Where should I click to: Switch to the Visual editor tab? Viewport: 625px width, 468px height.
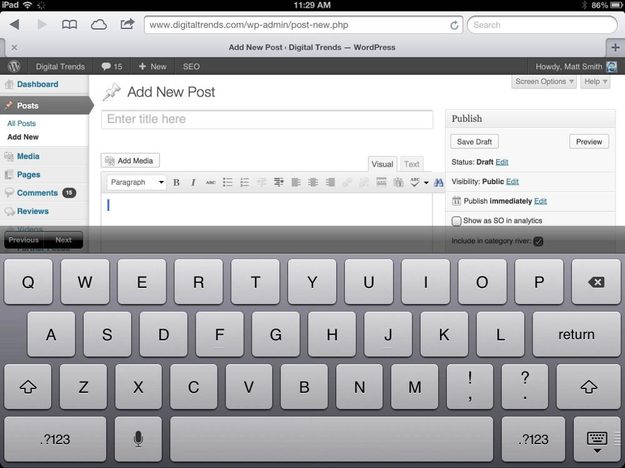pos(382,164)
